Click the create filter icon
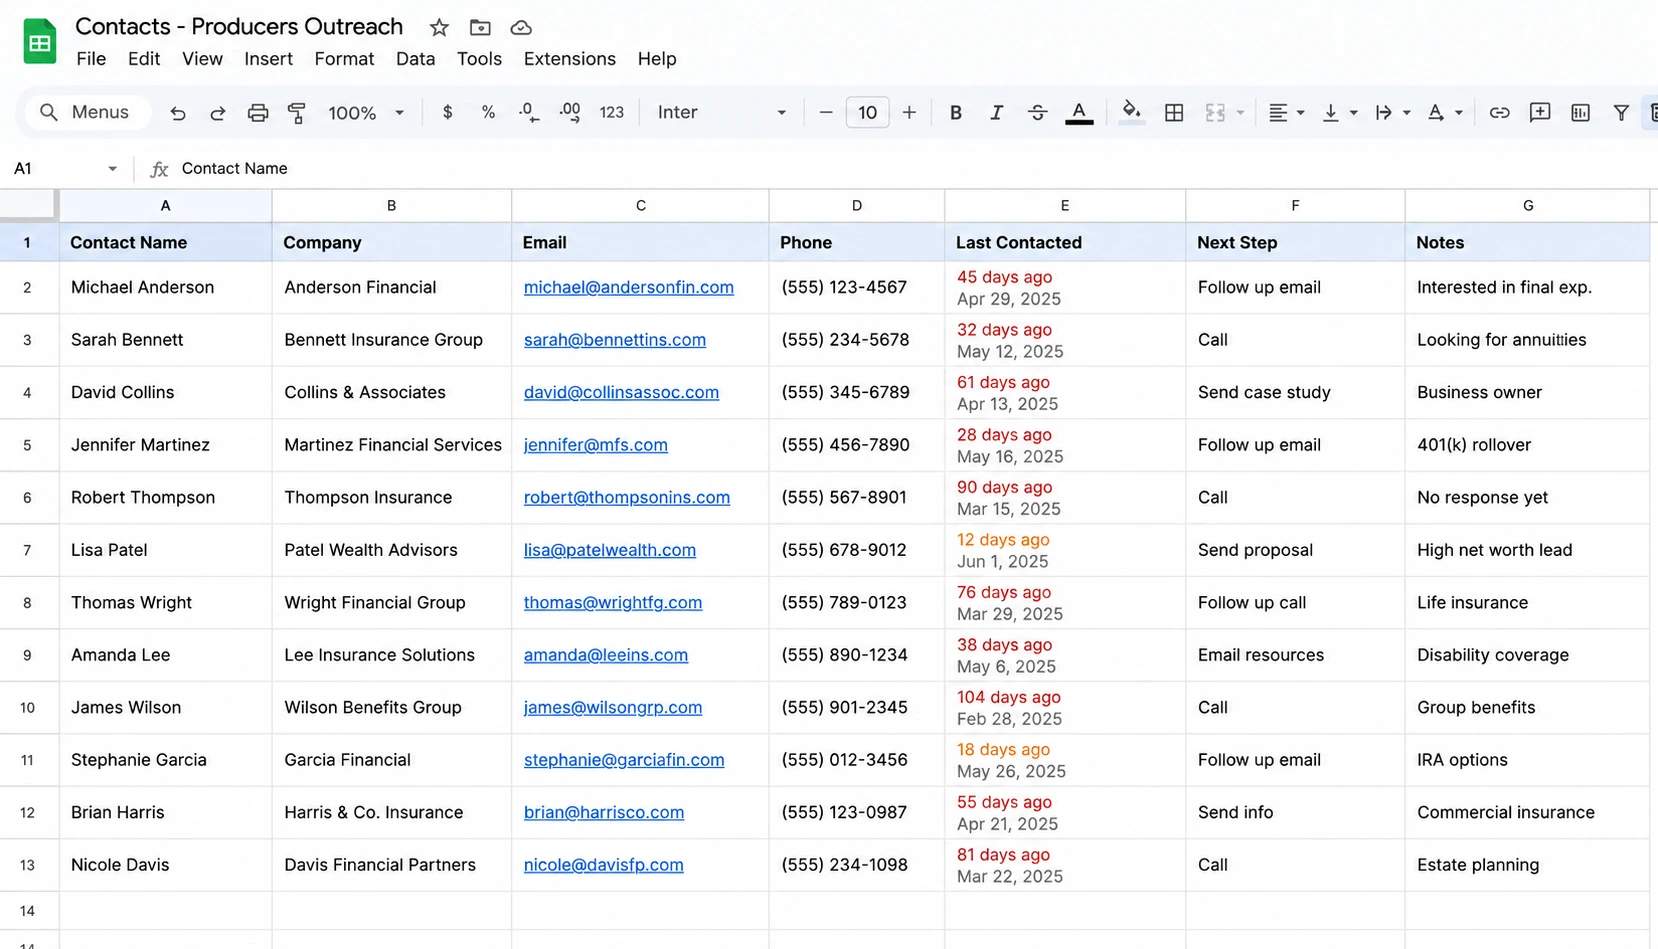The image size is (1658, 949). tap(1621, 113)
